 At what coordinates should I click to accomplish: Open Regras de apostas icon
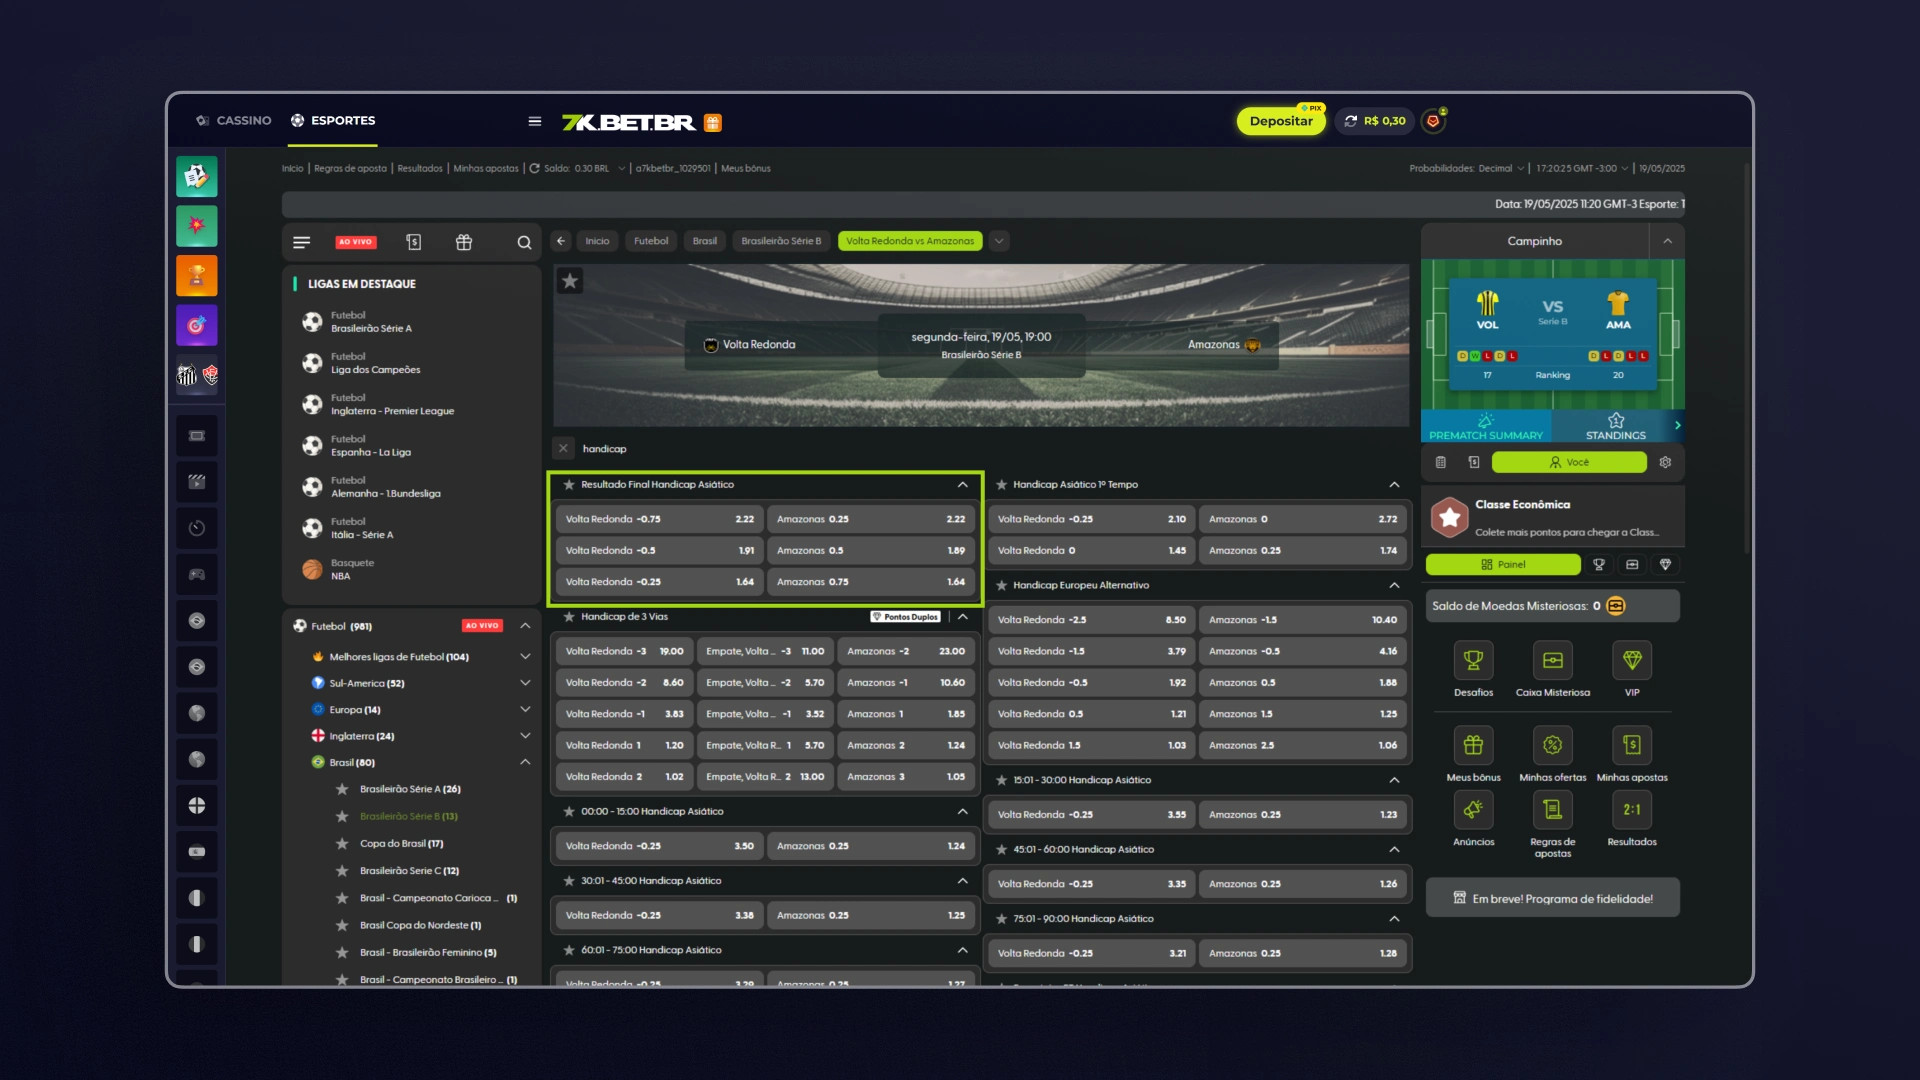point(1552,810)
